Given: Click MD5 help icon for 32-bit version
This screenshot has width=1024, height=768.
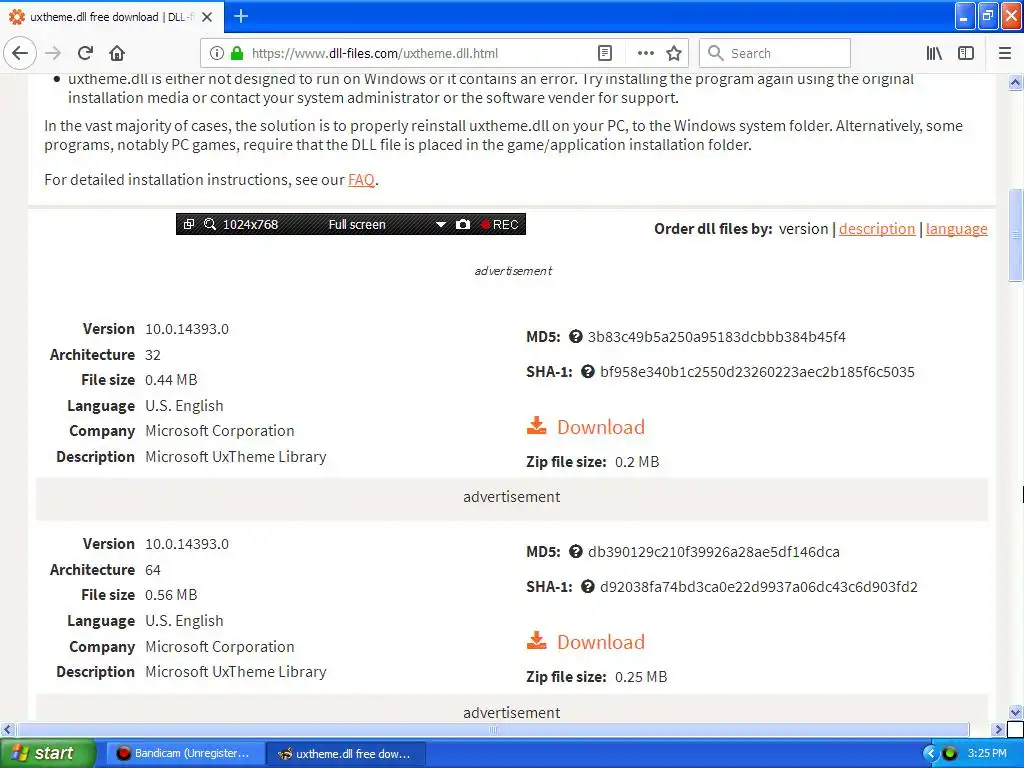Looking at the screenshot, I should point(575,336).
